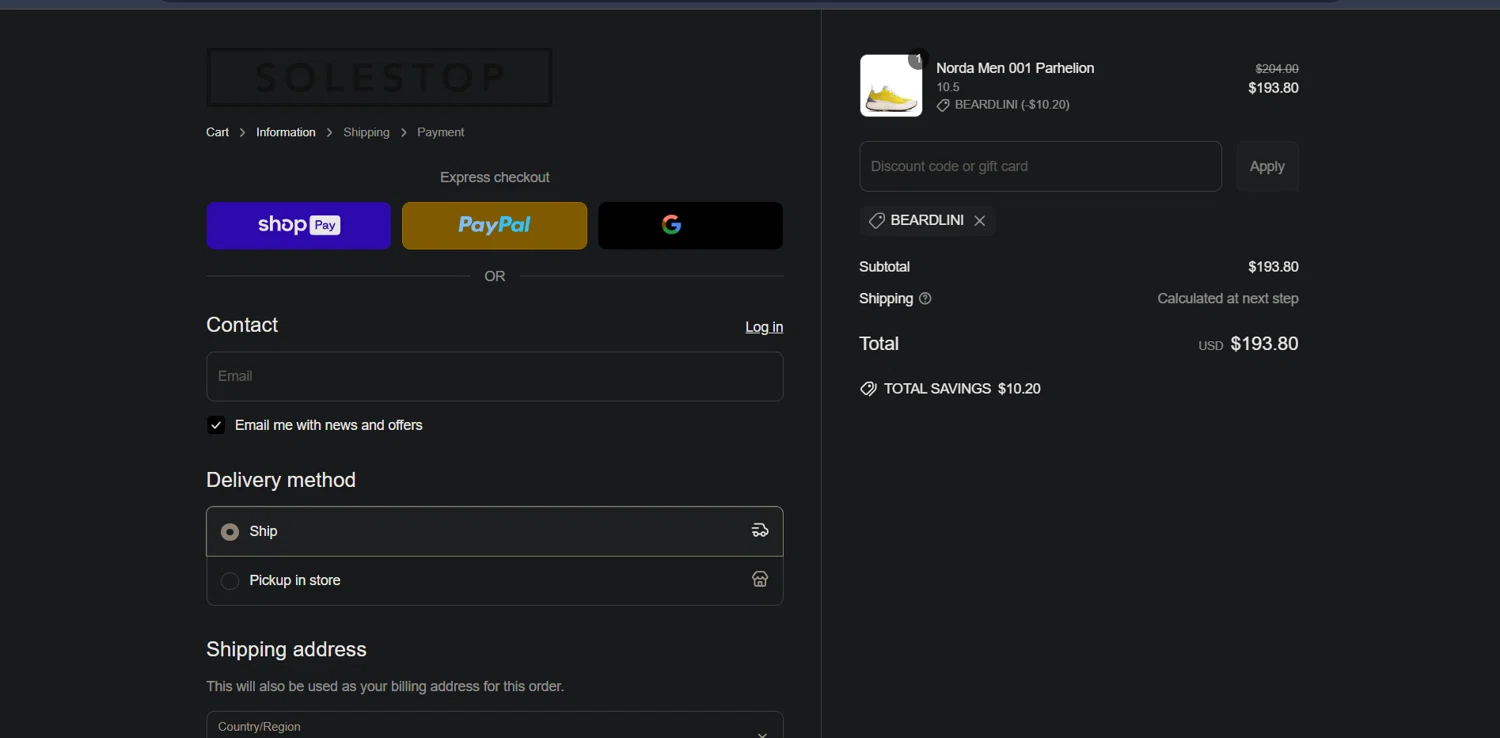Uncheck Email me with news and offers
Screen dimensions: 1500x738
click(x=216, y=425)
